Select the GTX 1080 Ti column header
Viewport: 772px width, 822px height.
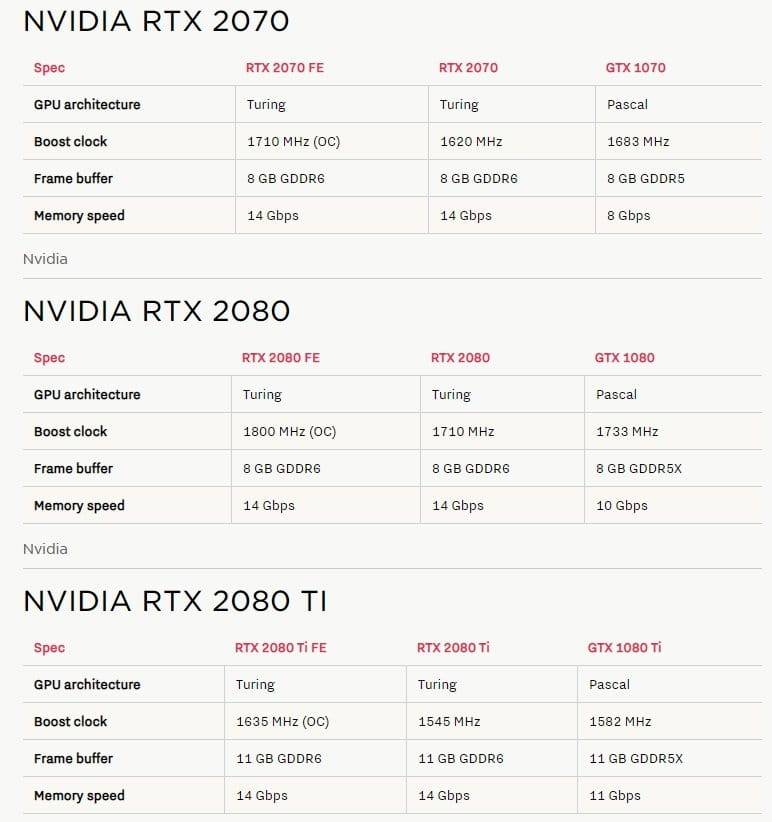click(x=624, y=648)
